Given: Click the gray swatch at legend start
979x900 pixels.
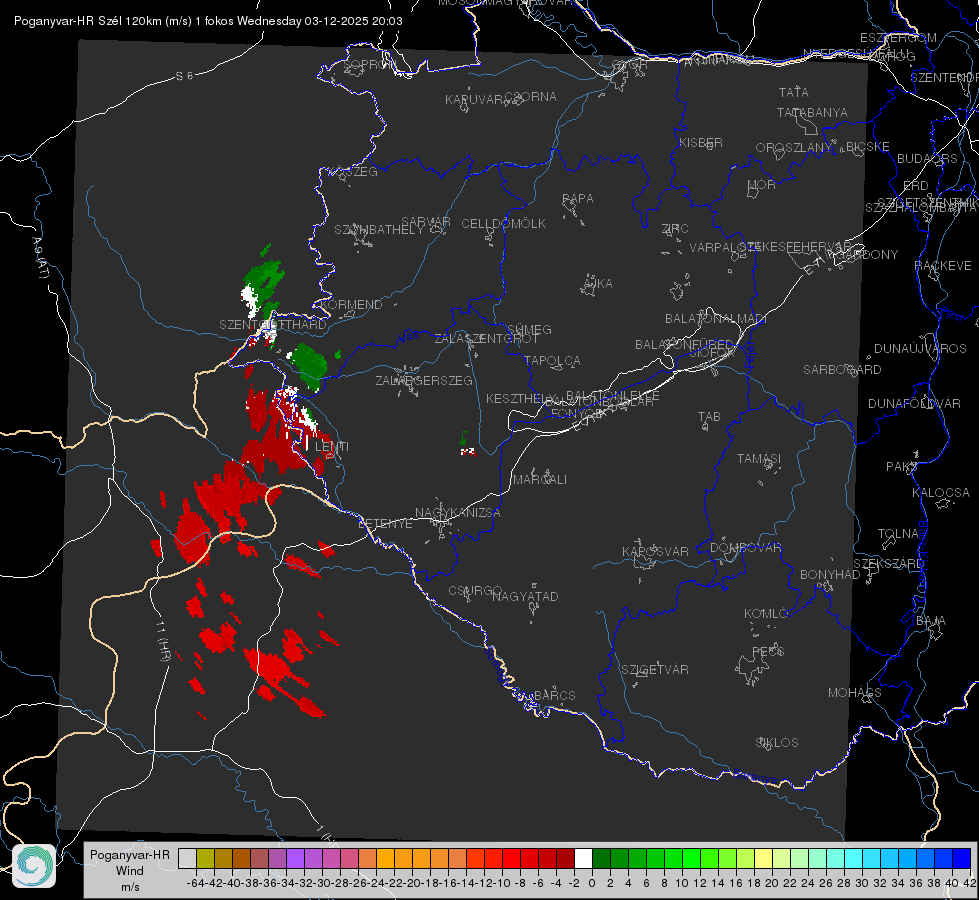Looking at the screenshot, I should coord(187,859).
